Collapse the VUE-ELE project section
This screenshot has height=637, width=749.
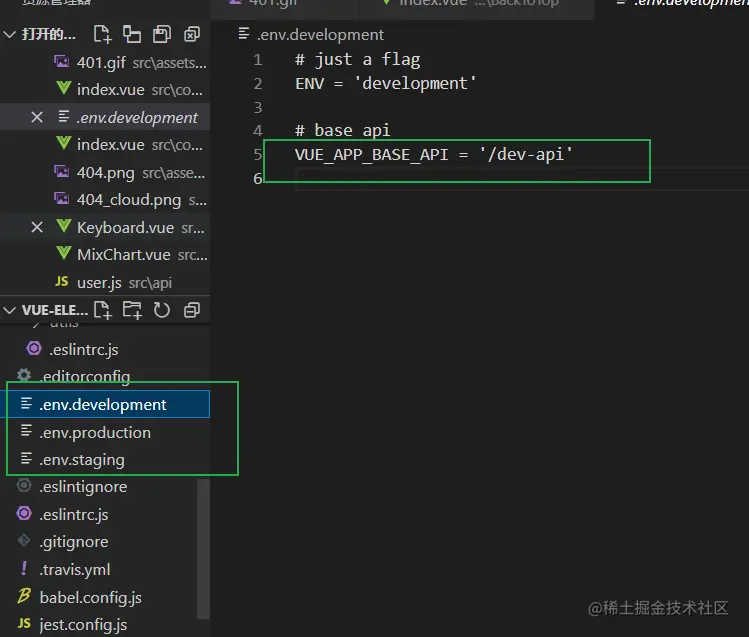10,310
